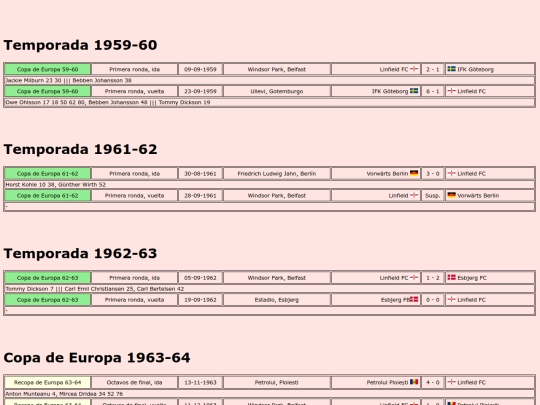Click the date cell '28-09-1961'
This screenshot has width=540, height=405.
(200, 196)
